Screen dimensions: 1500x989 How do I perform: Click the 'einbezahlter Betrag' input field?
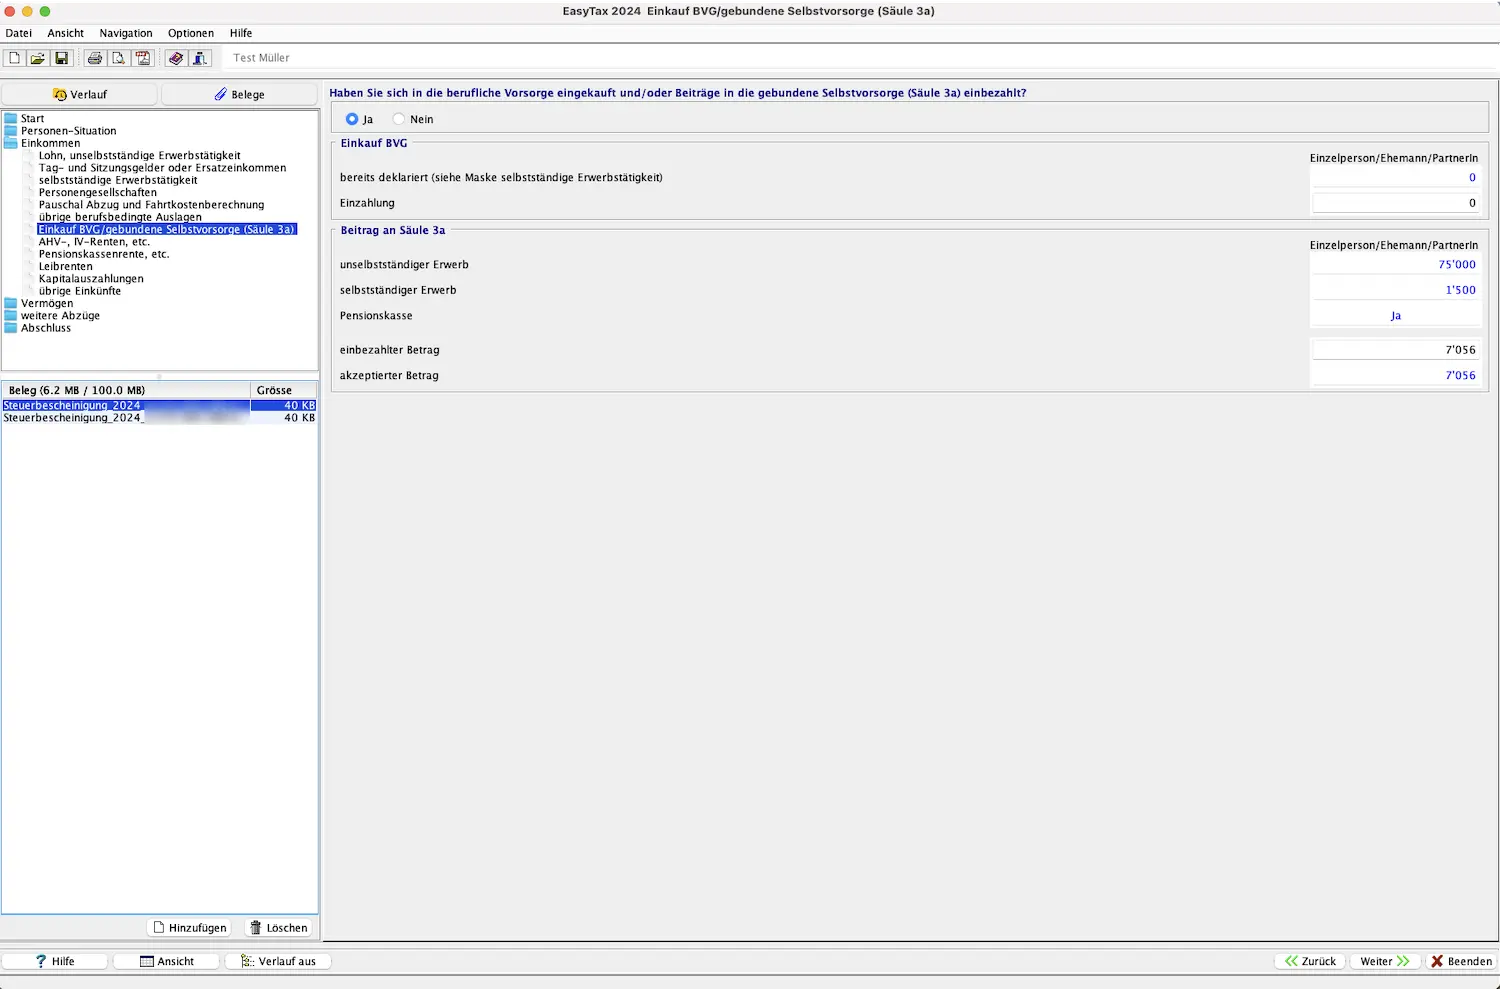pyautogui.click(x=1395, y=350)
